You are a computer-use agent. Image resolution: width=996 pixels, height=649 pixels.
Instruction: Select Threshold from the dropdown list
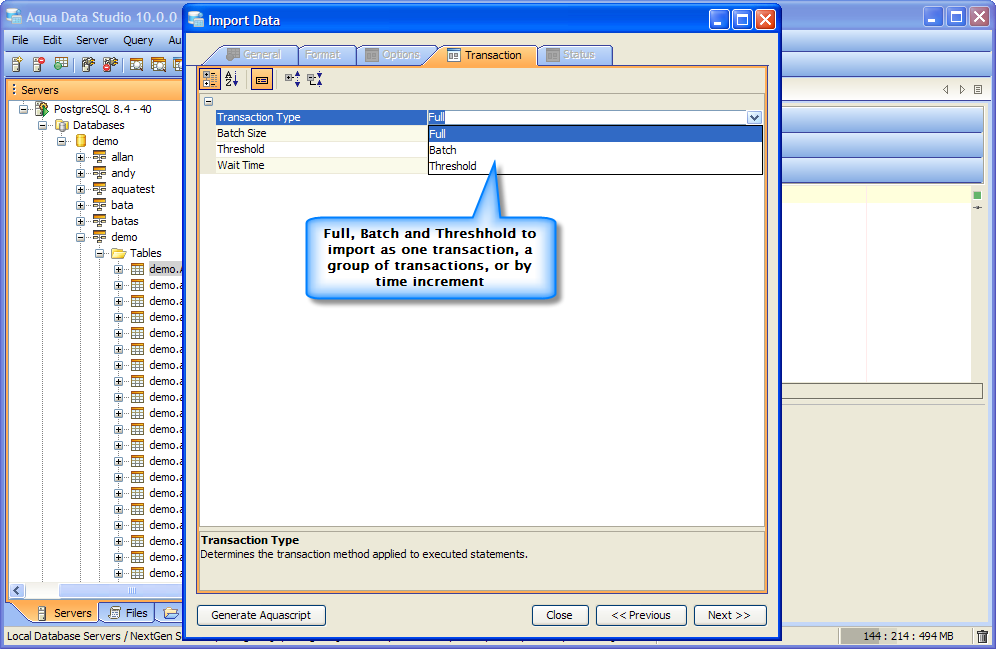click(595, 166)
